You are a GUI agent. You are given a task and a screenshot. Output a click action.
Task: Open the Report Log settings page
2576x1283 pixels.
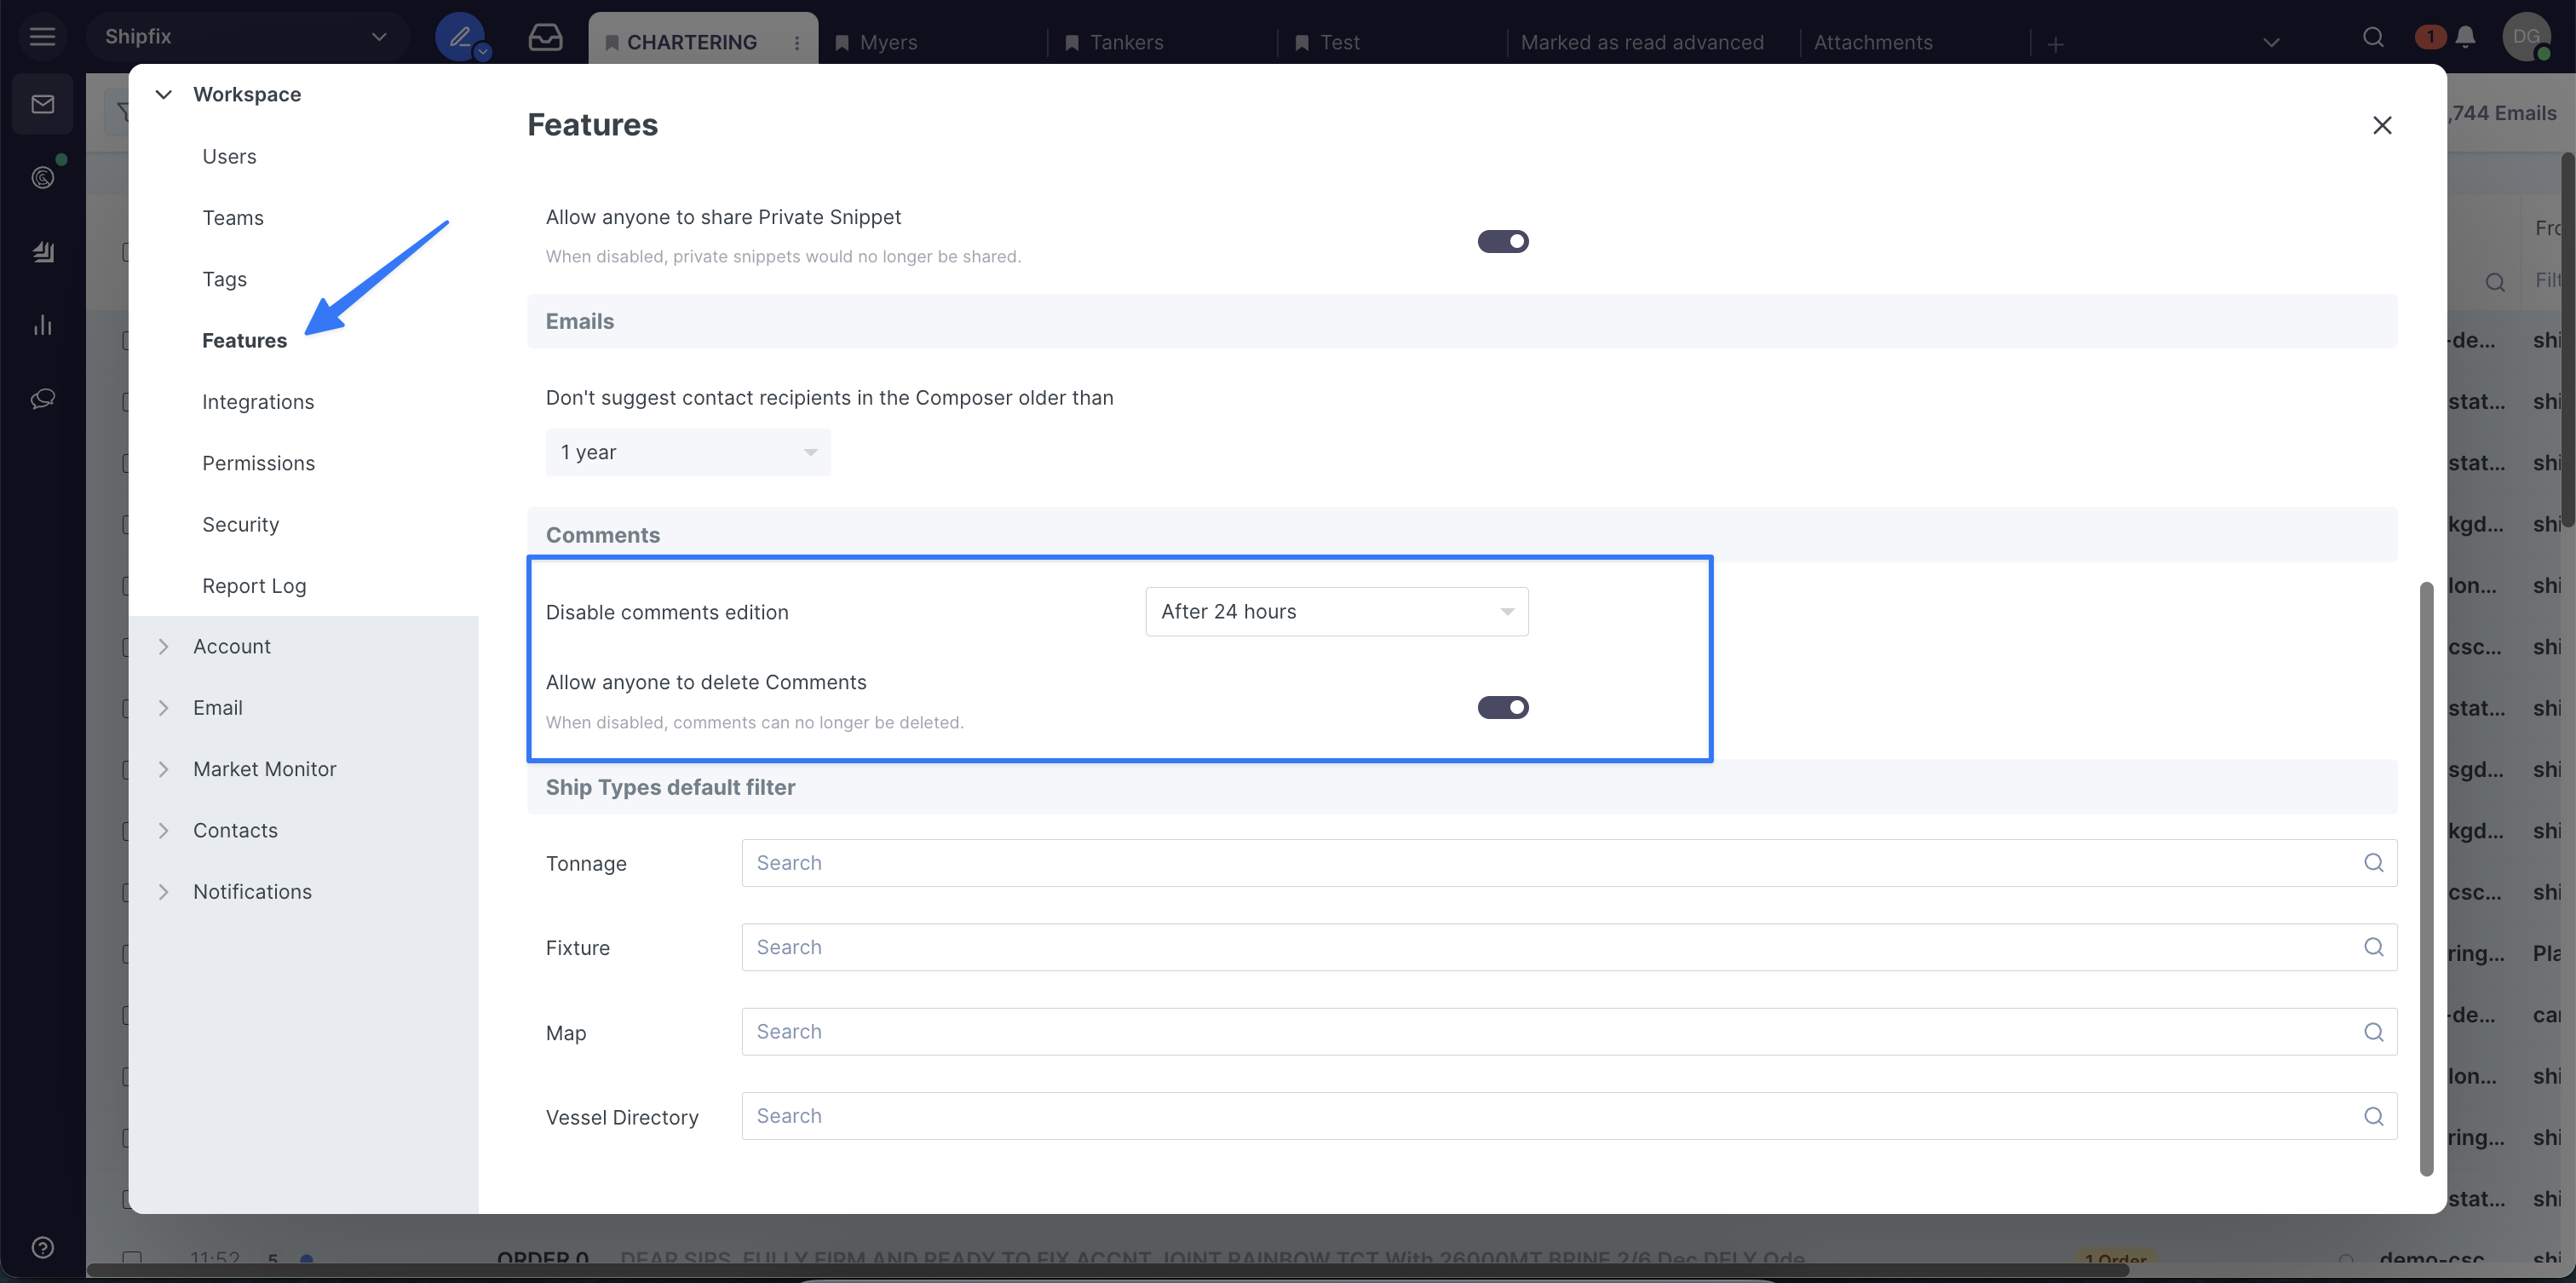point(254,586)
